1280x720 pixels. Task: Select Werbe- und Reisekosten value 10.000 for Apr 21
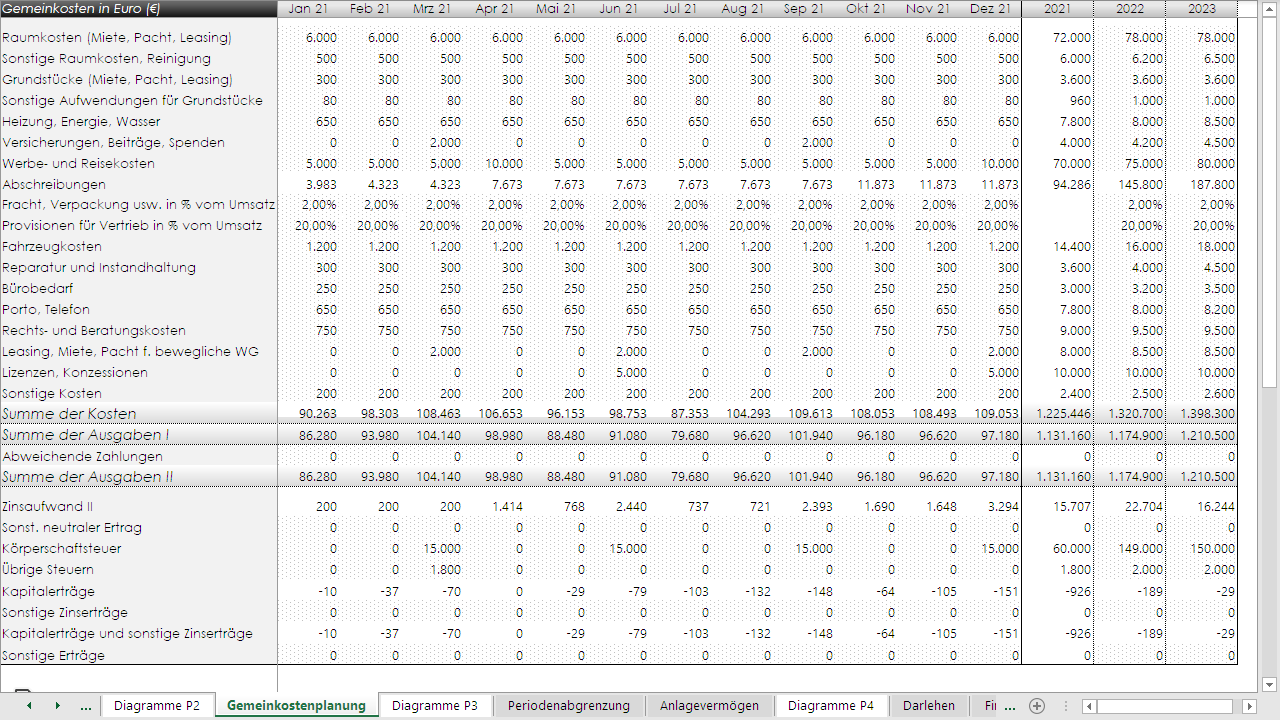point(505,163)
